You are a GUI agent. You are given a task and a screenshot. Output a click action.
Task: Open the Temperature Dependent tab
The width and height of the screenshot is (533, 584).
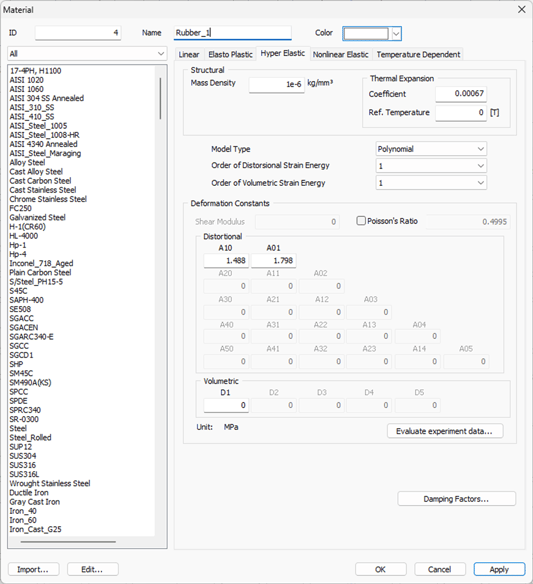pyautogui.click(x=418, y=54)
